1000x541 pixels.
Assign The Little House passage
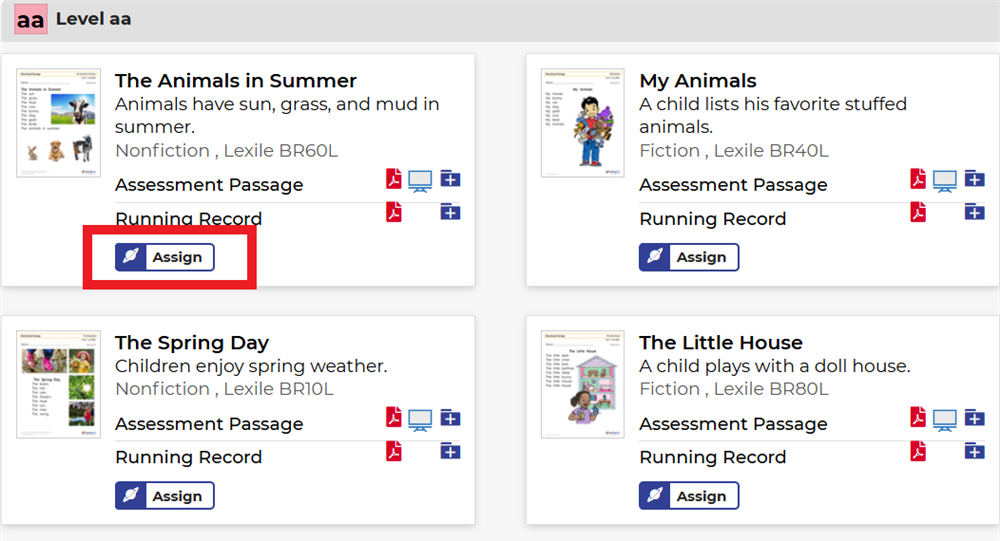(x=689, y=496)
